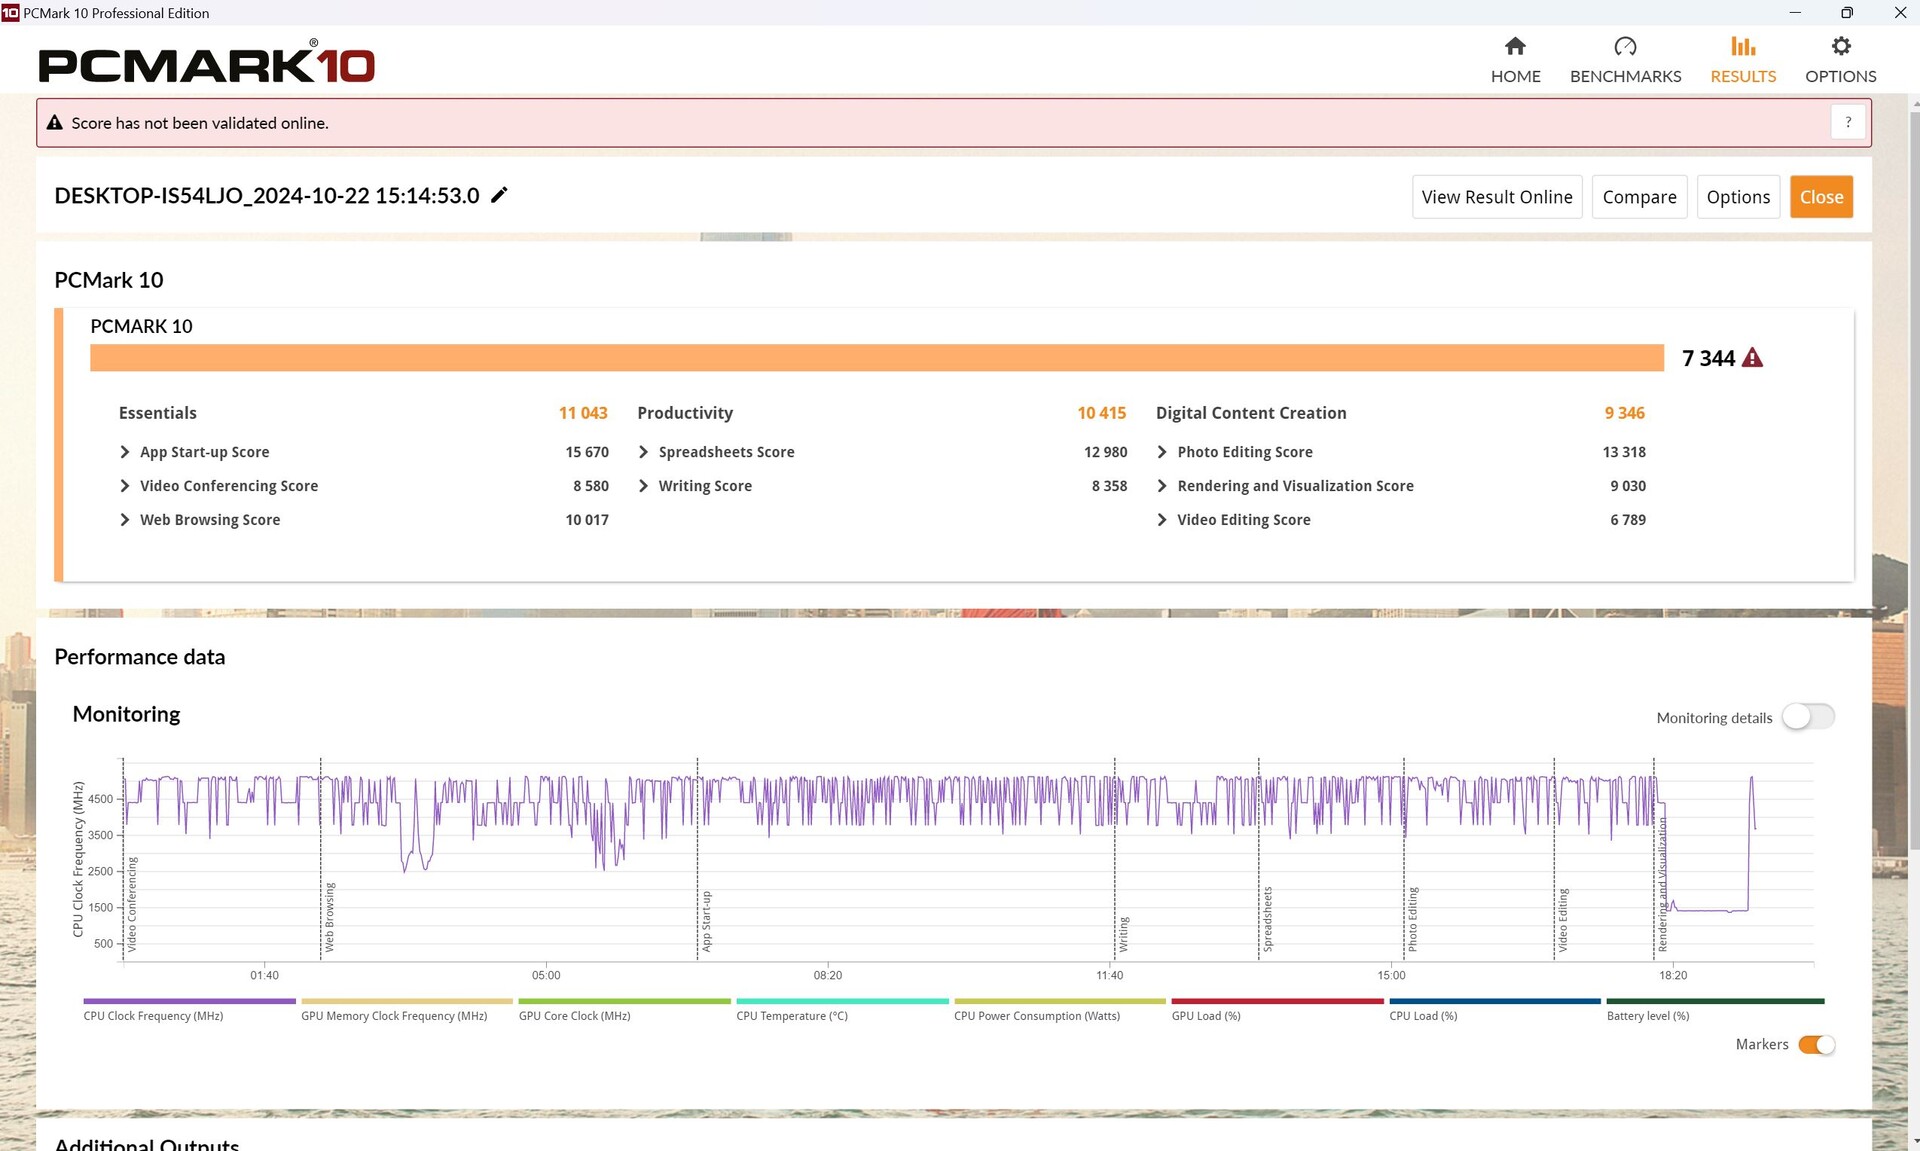Click Digital Content Creation score 9 346

[1624, 413]
